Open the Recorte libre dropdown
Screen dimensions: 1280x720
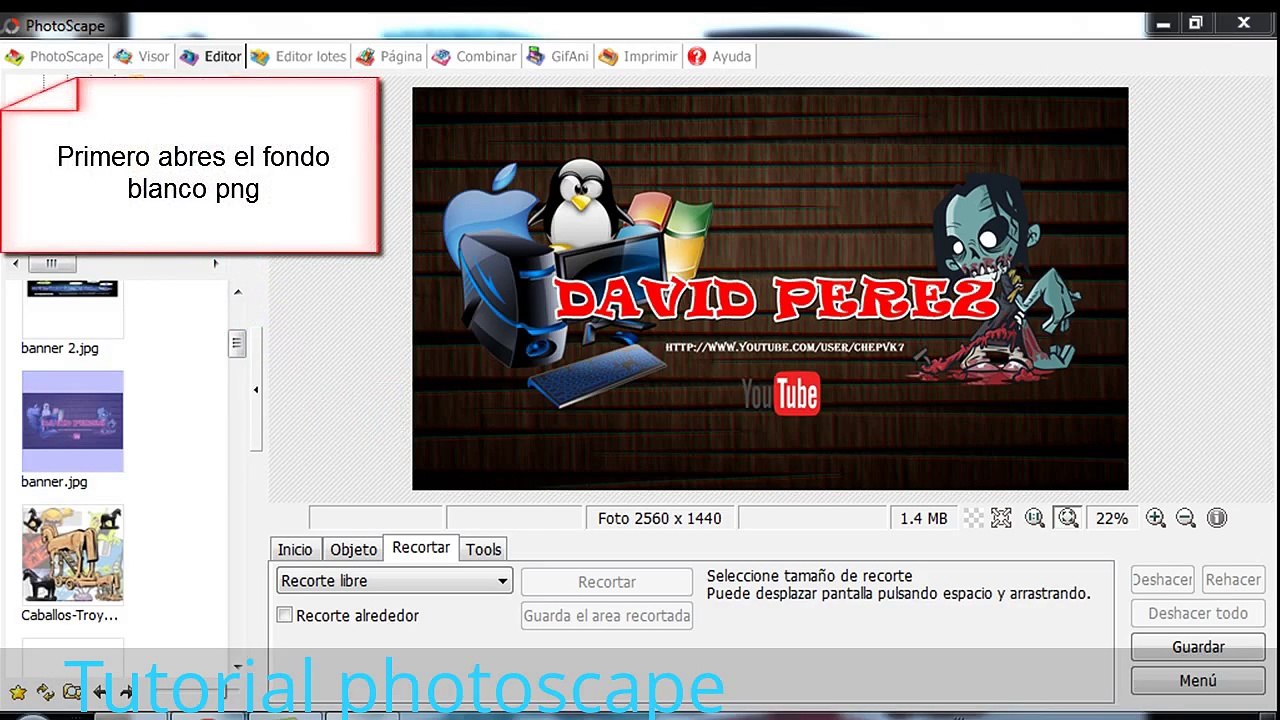click(394, 581)
